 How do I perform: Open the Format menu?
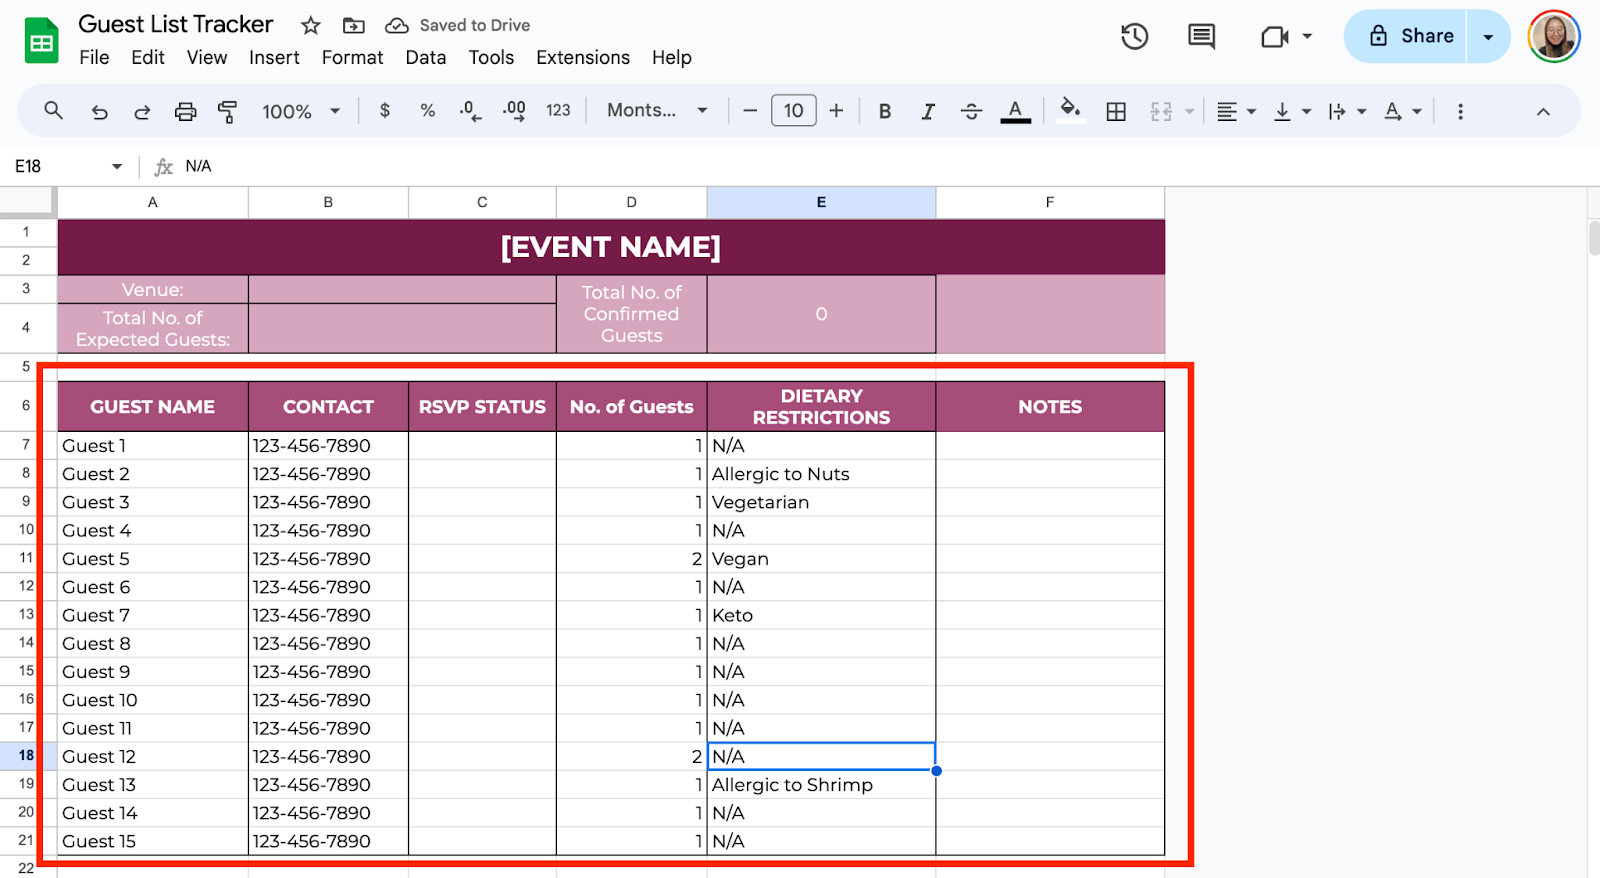click(352, 58)
